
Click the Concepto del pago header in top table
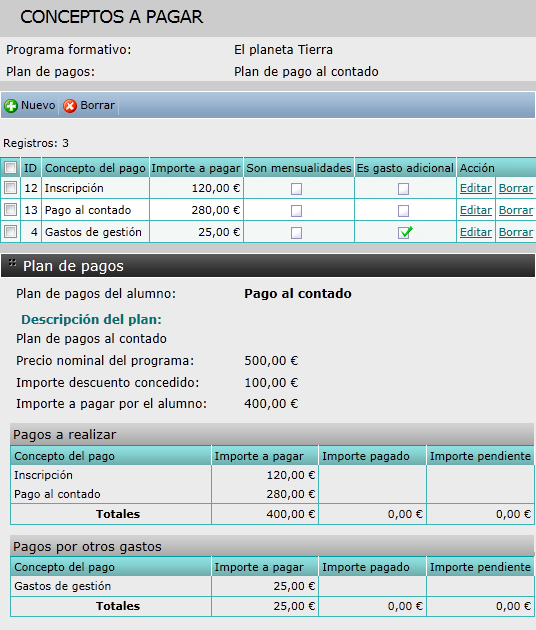(95, 168)
